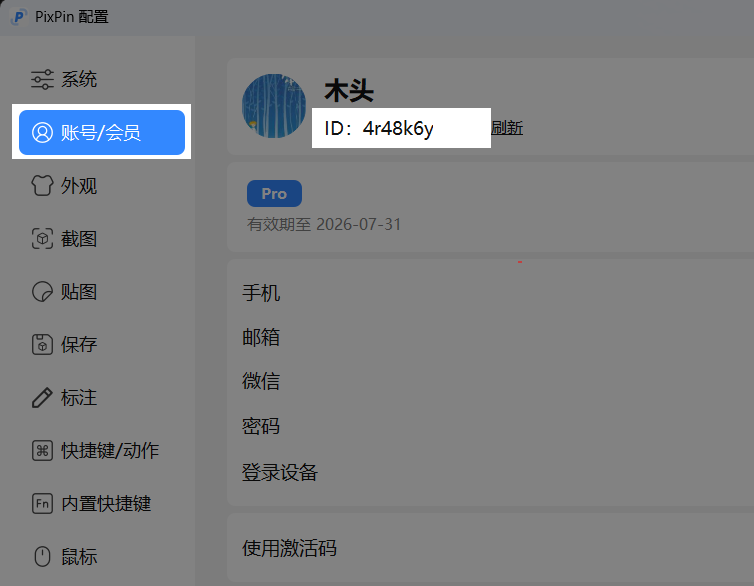
Task: Click the 贴图 sticker icon
Action: click(42, 292)
